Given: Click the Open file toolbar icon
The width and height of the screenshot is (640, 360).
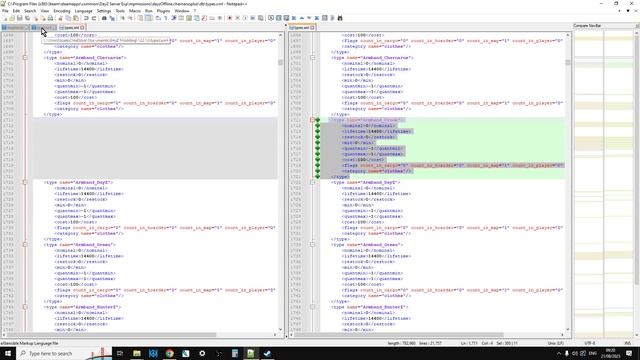Looking at the screenshot, I should pos(12,18).
